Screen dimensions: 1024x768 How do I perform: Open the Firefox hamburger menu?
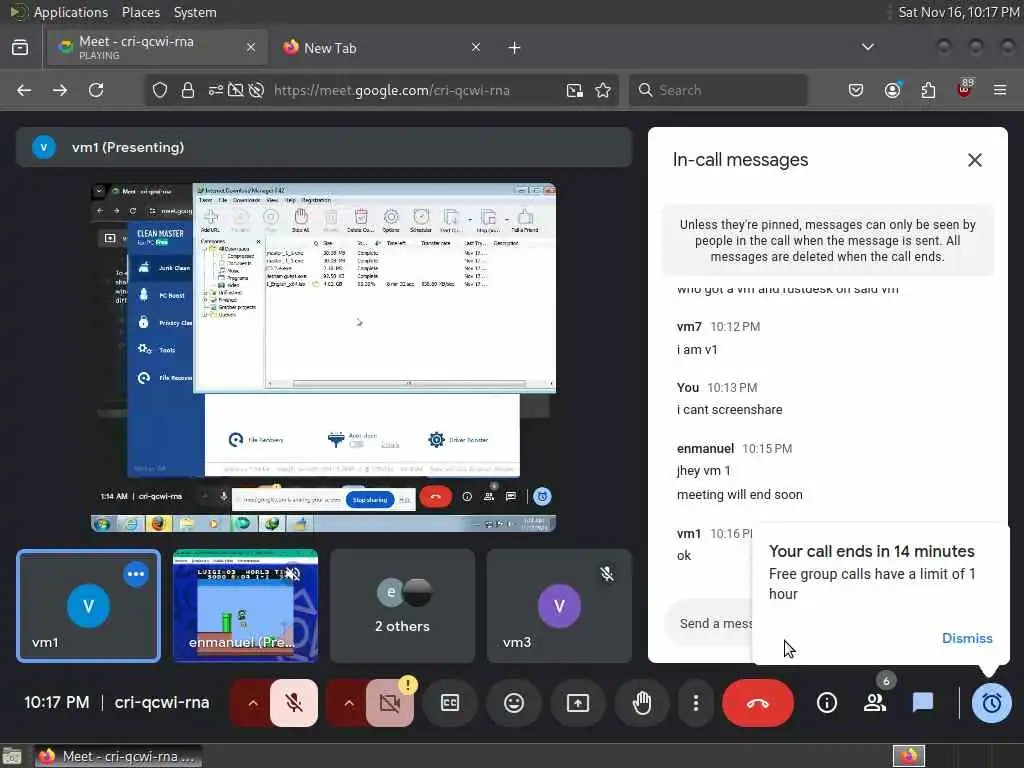tap(1000, 90)
